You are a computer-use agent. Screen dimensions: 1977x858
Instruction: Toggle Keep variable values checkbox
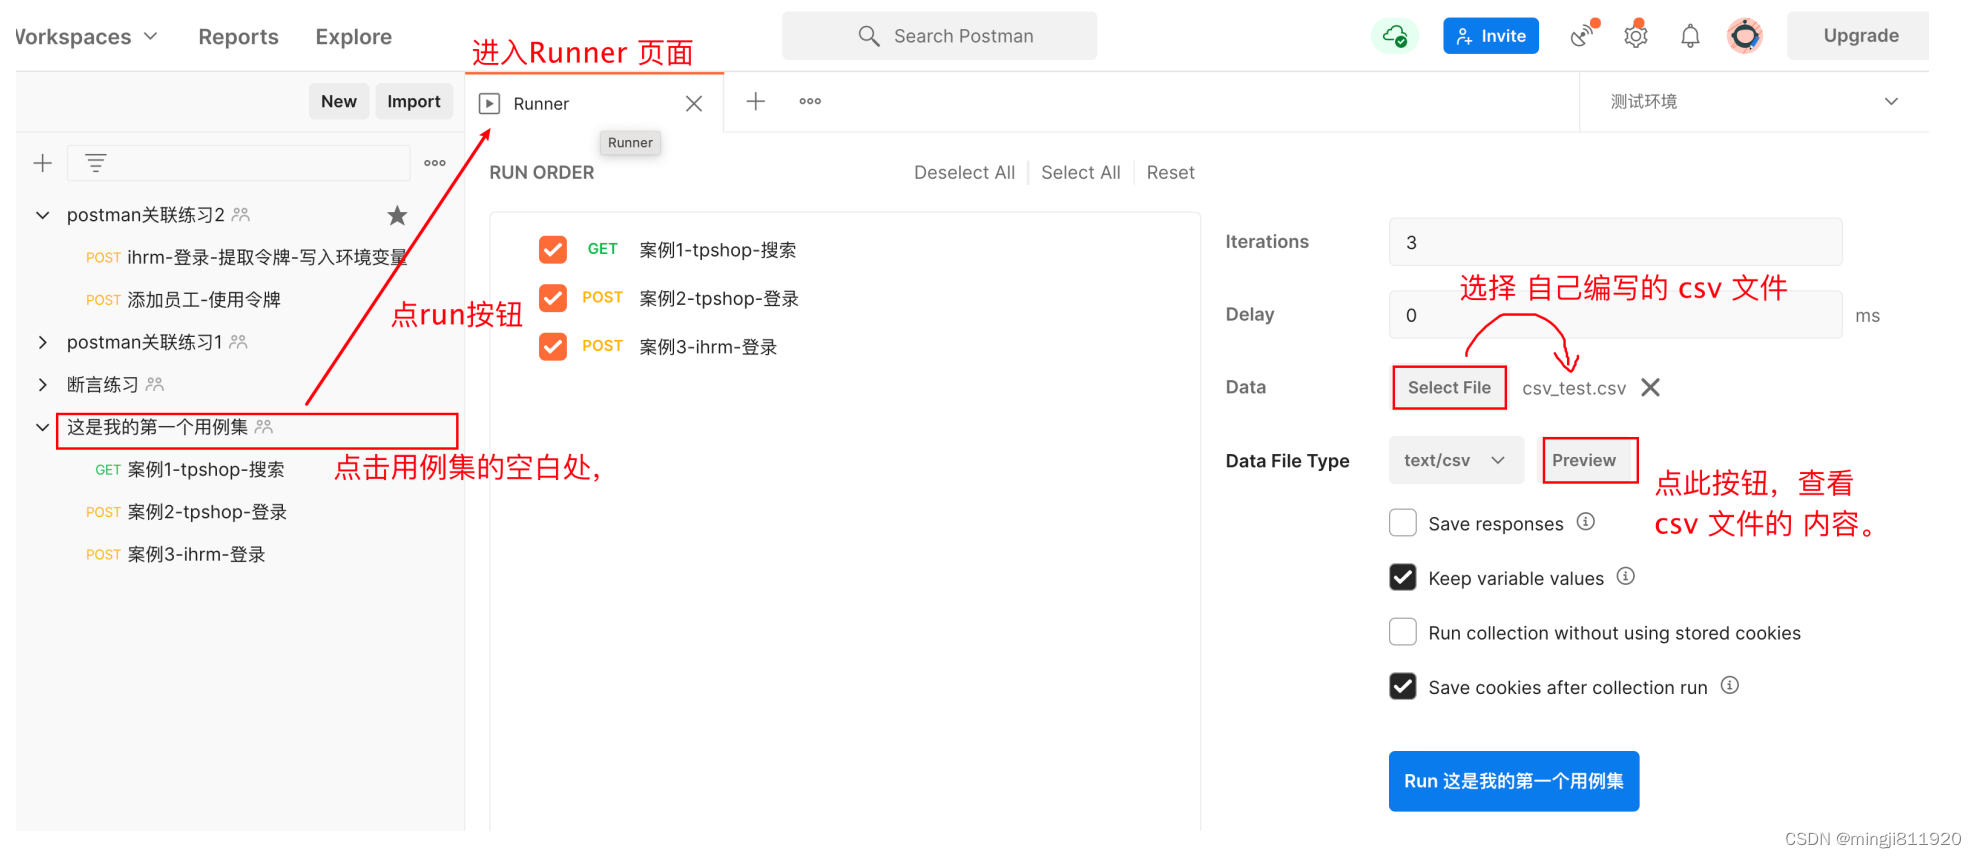coord(1403,577)
